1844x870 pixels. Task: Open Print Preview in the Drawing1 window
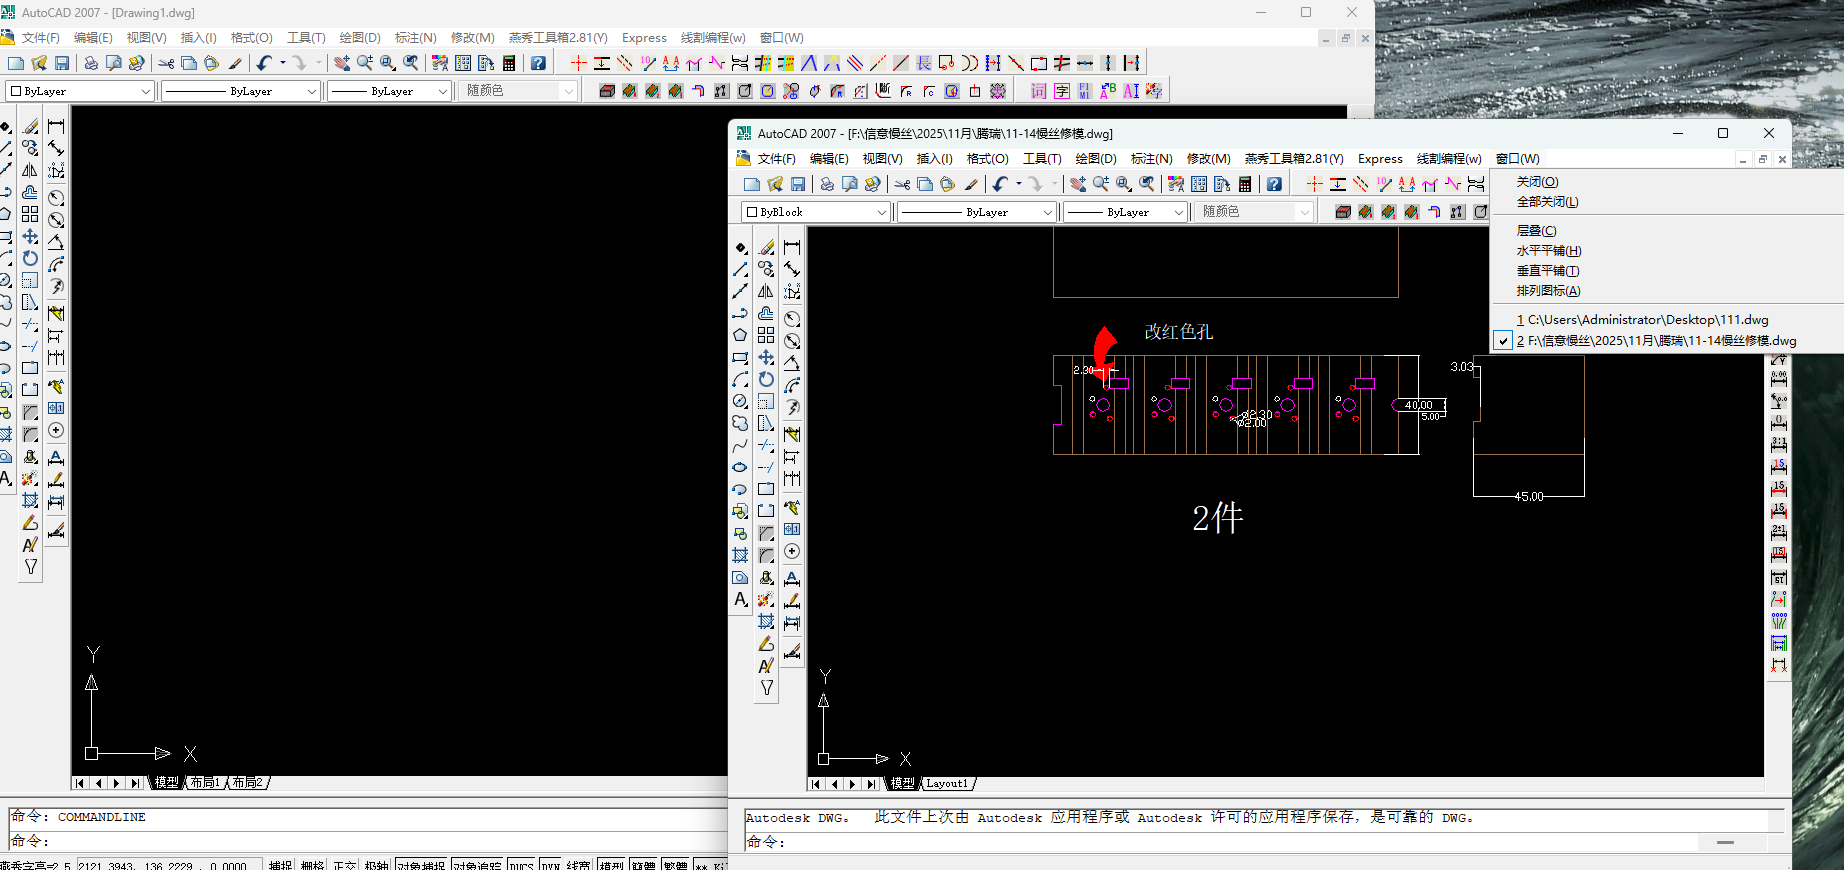(x=113, y=63)
